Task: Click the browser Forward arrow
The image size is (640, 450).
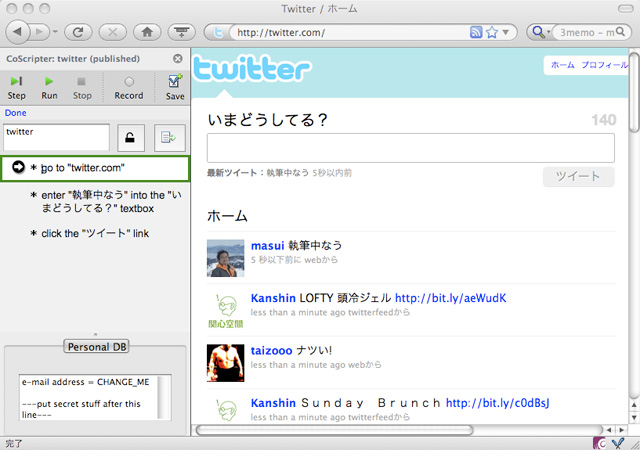Action: 40,32
